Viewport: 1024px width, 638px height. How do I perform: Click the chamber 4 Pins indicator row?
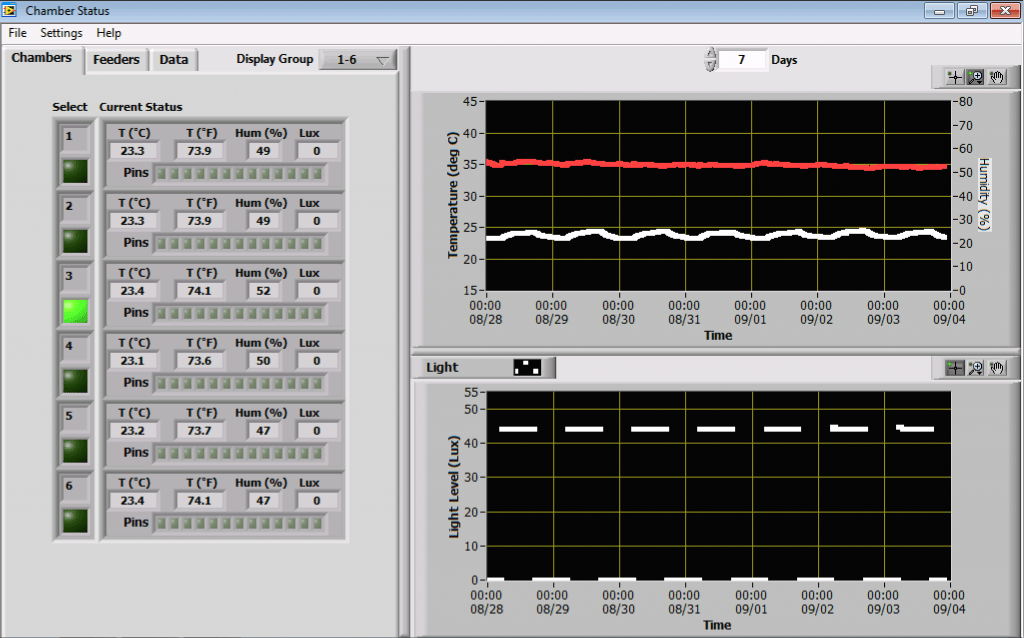tap(240, 383)
